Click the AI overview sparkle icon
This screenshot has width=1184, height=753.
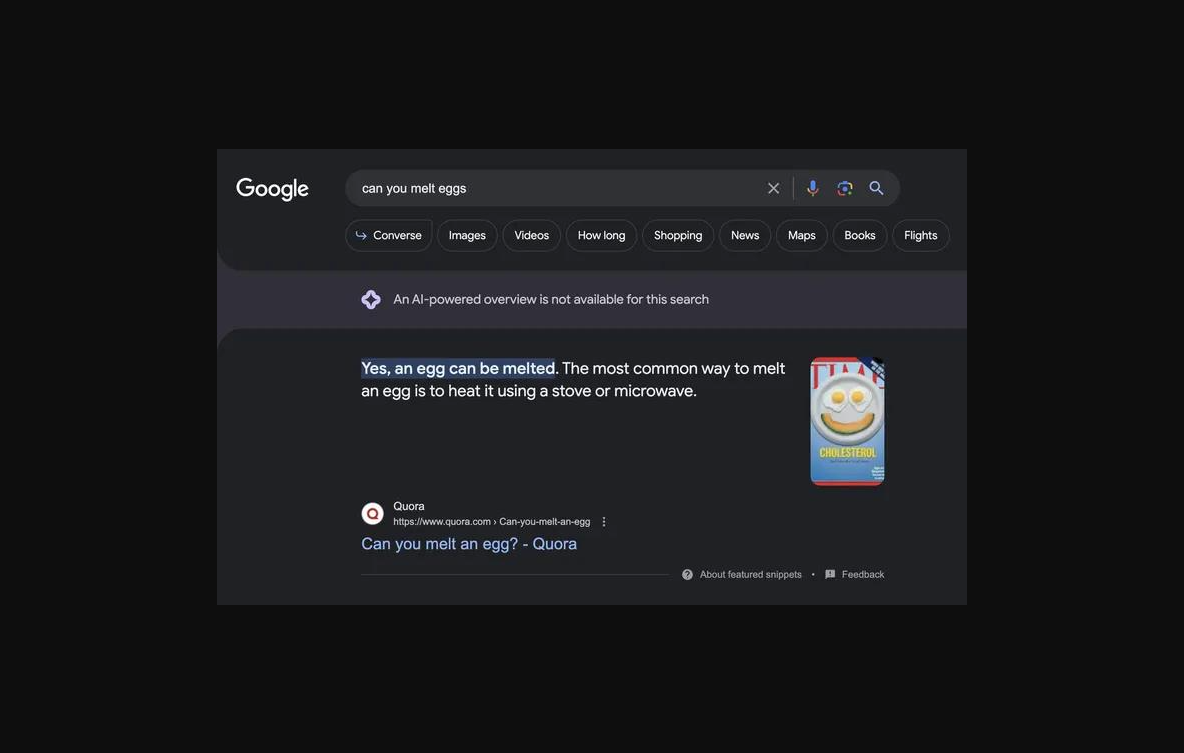371,299
